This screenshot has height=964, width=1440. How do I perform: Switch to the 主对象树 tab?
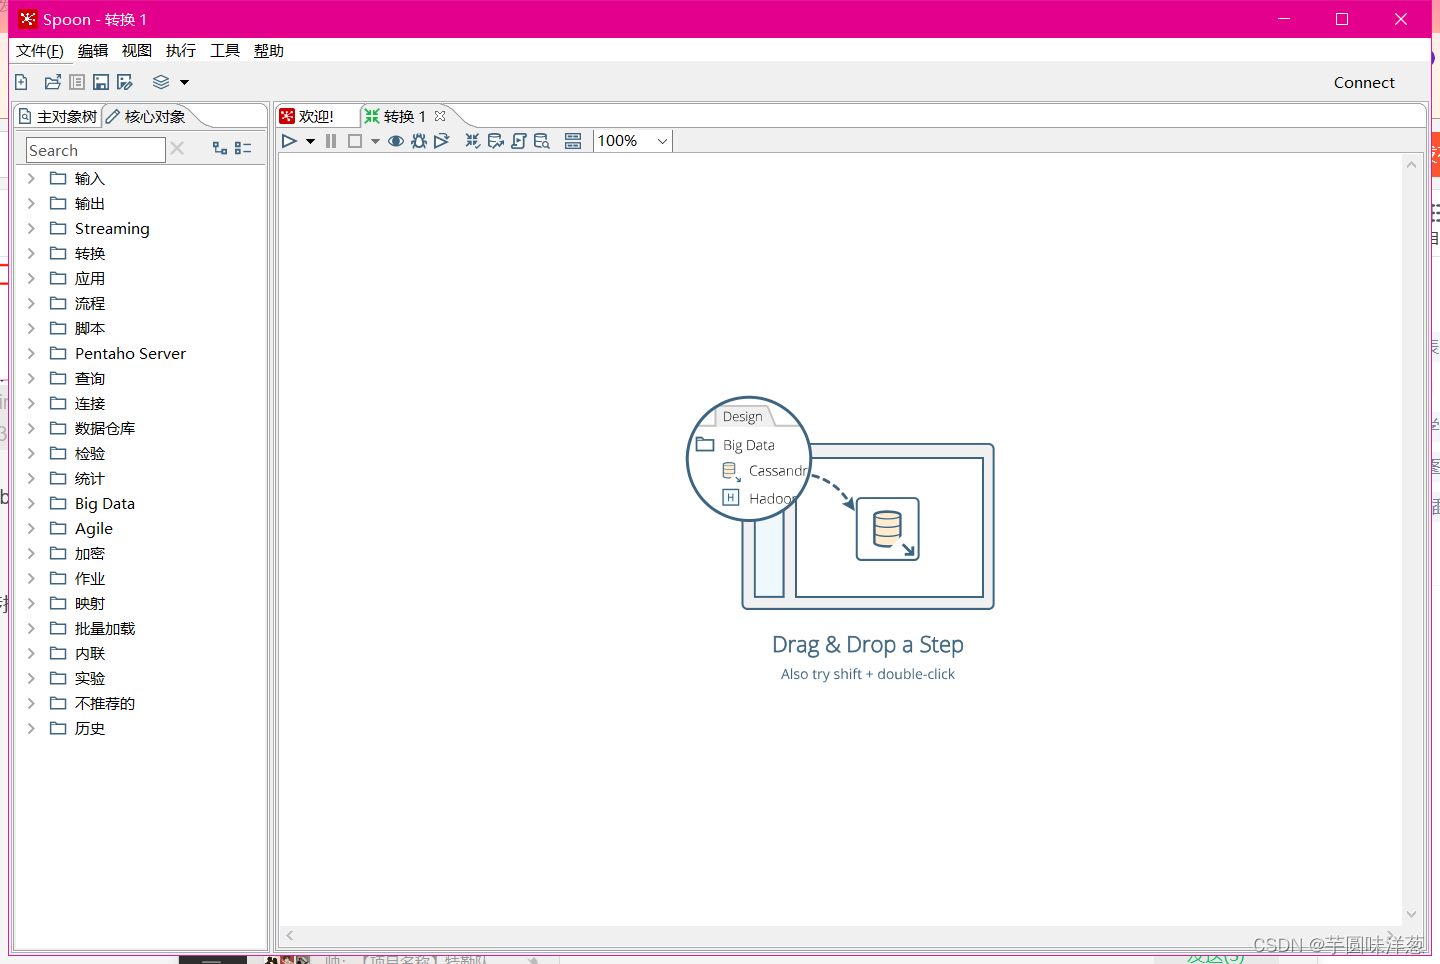(58, 117)
